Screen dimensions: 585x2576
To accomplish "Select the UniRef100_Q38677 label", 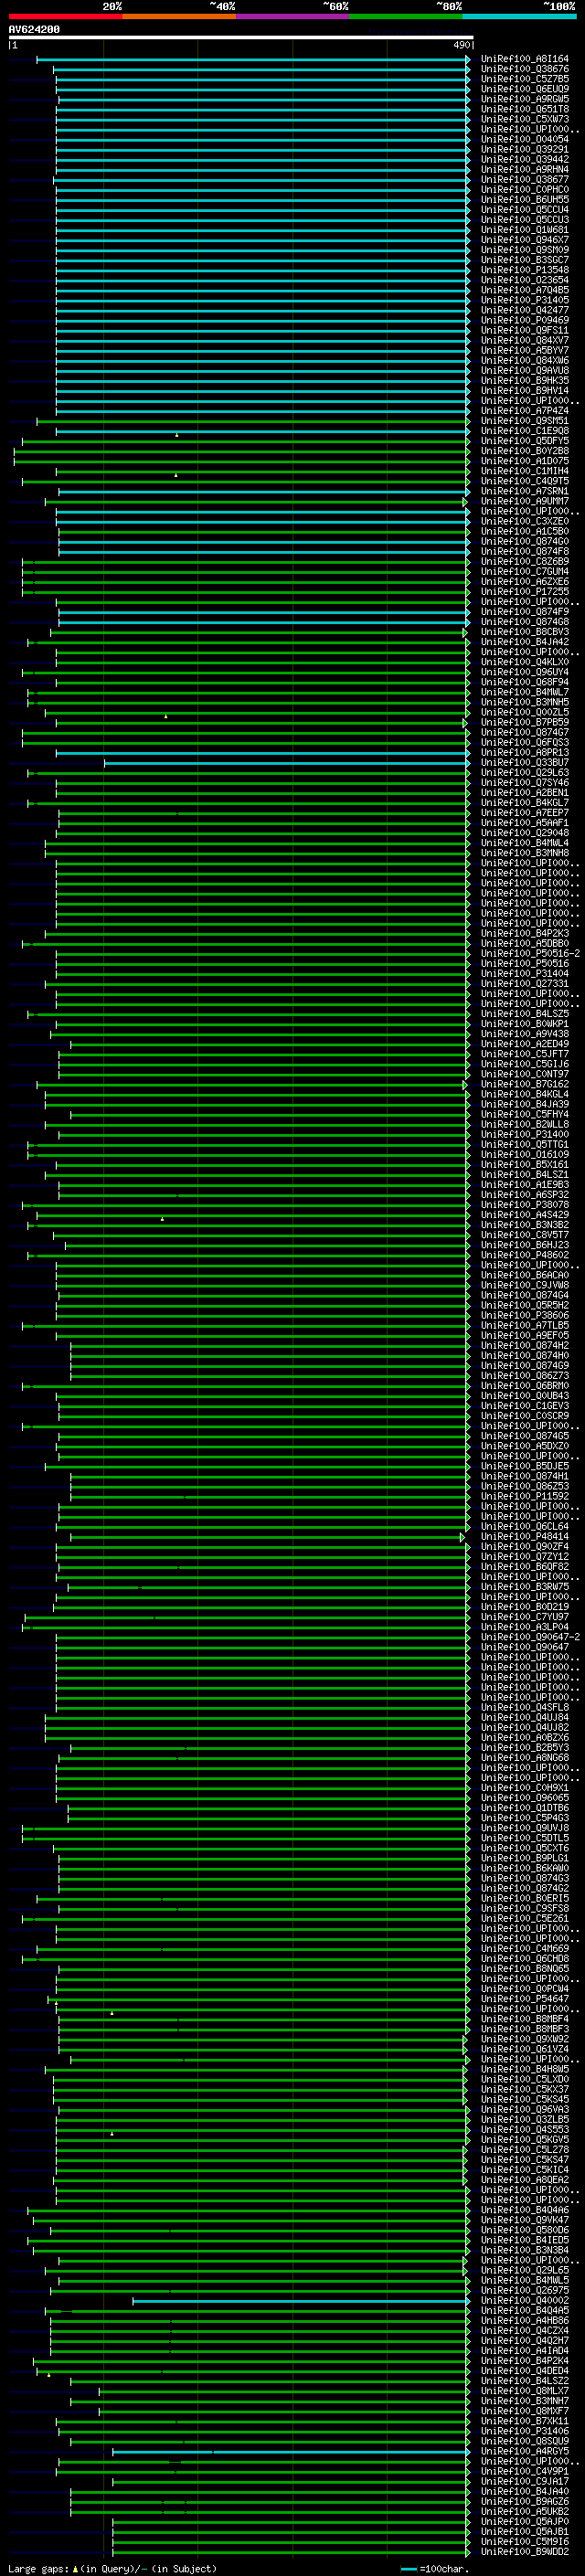I will 525,180.
